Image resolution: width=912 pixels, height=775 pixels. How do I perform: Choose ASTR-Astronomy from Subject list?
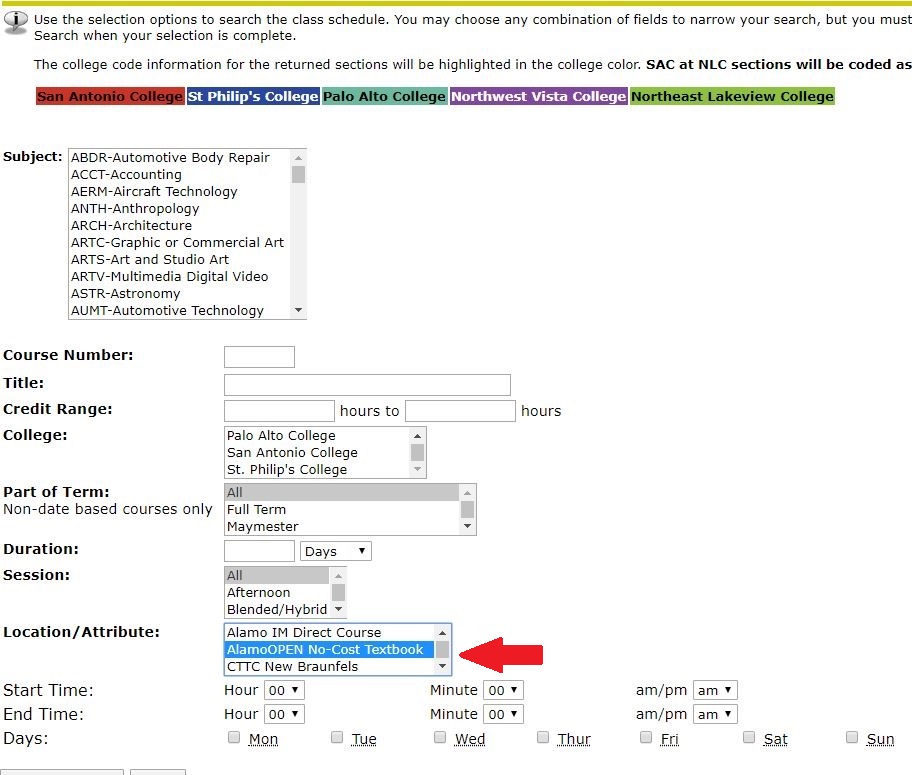(x=125, y=293)
